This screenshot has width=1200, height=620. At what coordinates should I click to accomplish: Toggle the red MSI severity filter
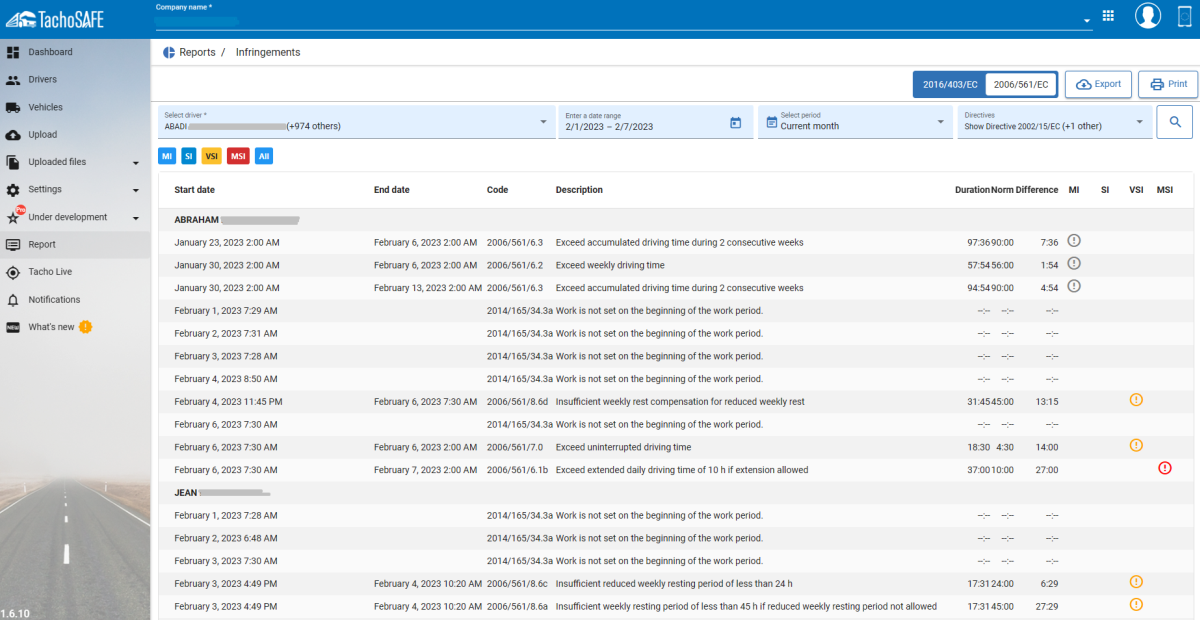tap(238, 156)
